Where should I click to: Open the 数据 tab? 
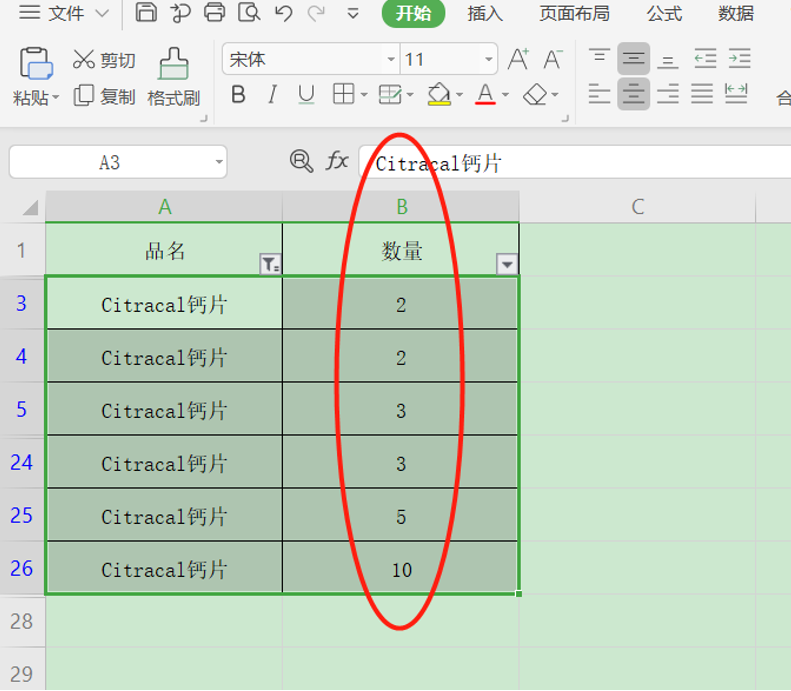click(736, 14)
